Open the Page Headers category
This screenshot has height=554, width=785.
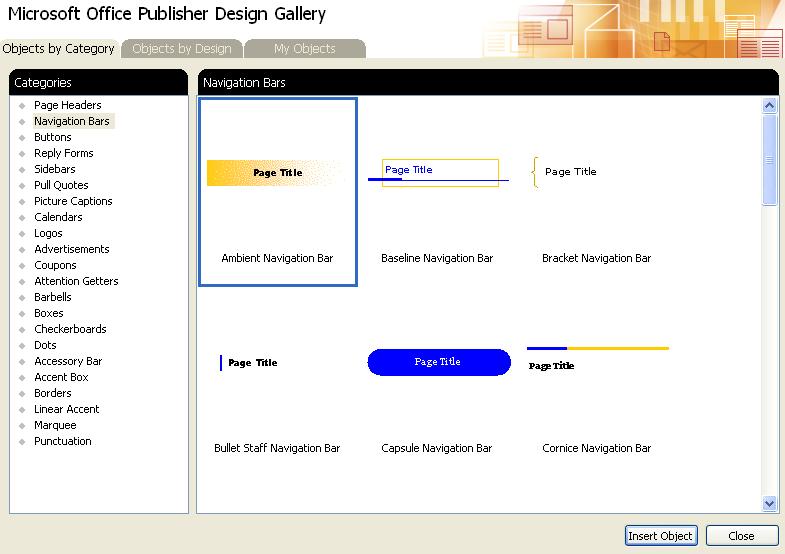pyautogui.click(x=67, y=105)
